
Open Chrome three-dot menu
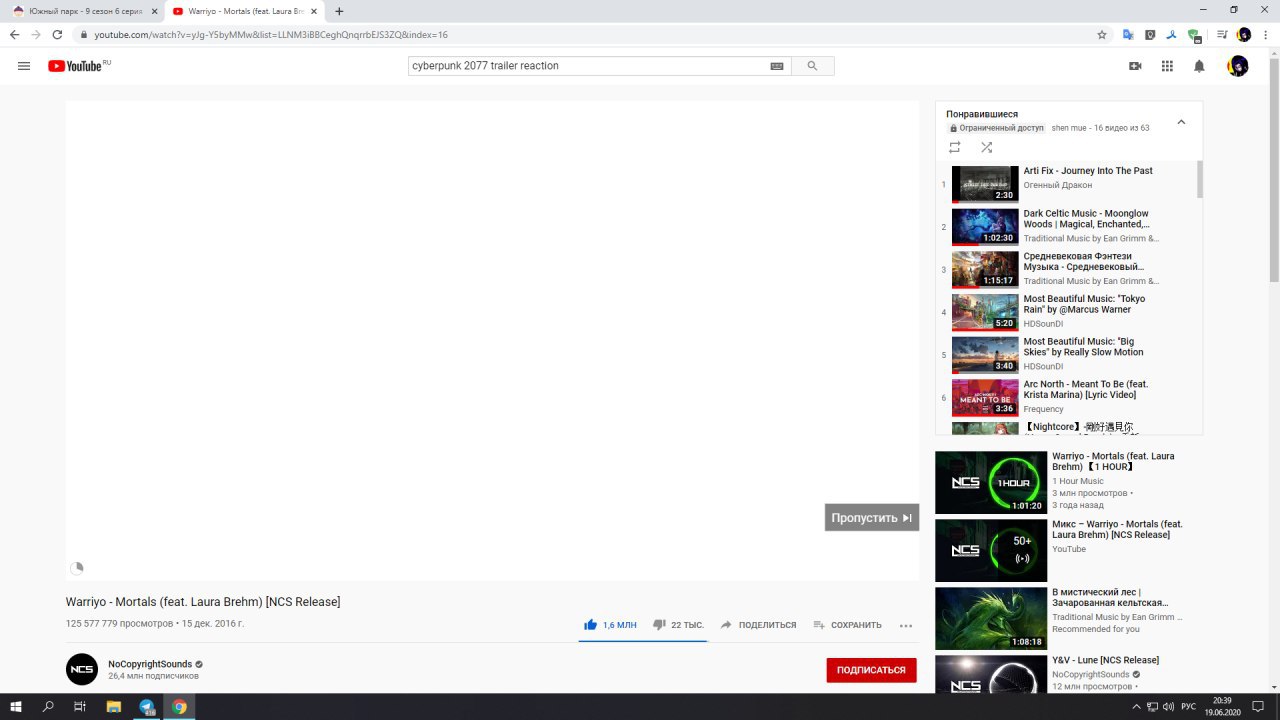coord(1265,34)
